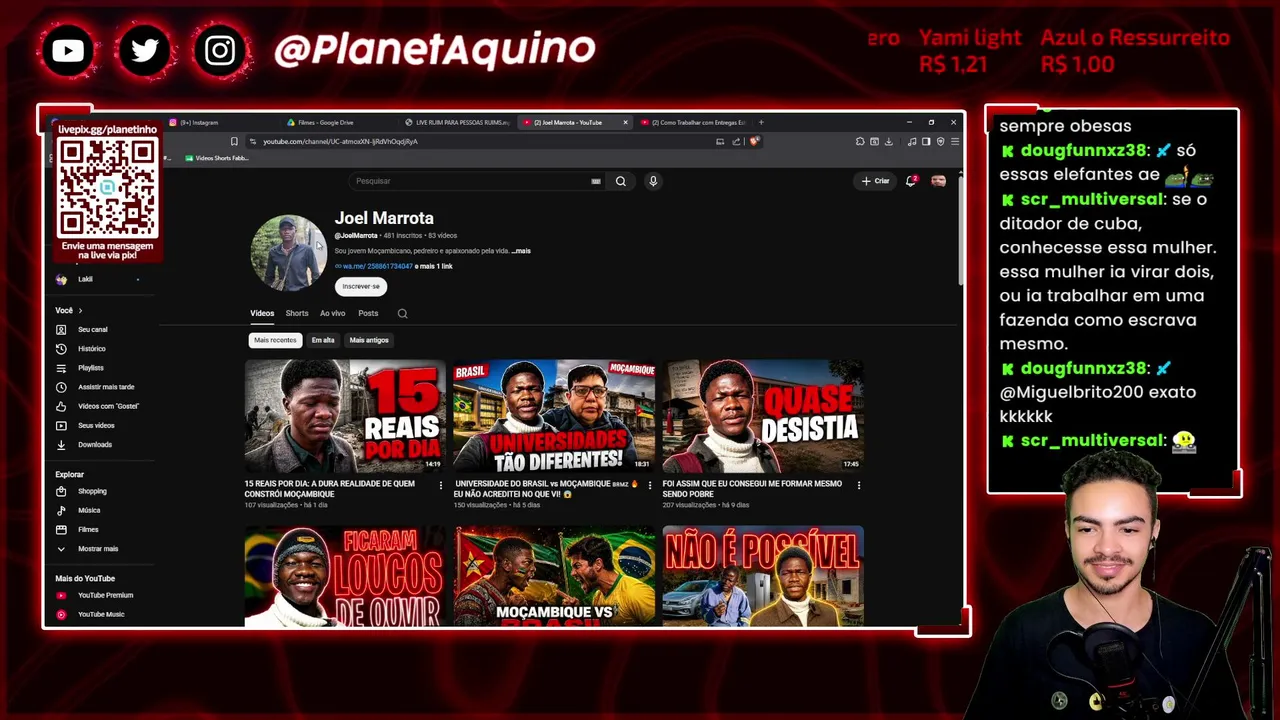Open Playlists in sidebar
Screen dimensions: 1280x720
91,368
